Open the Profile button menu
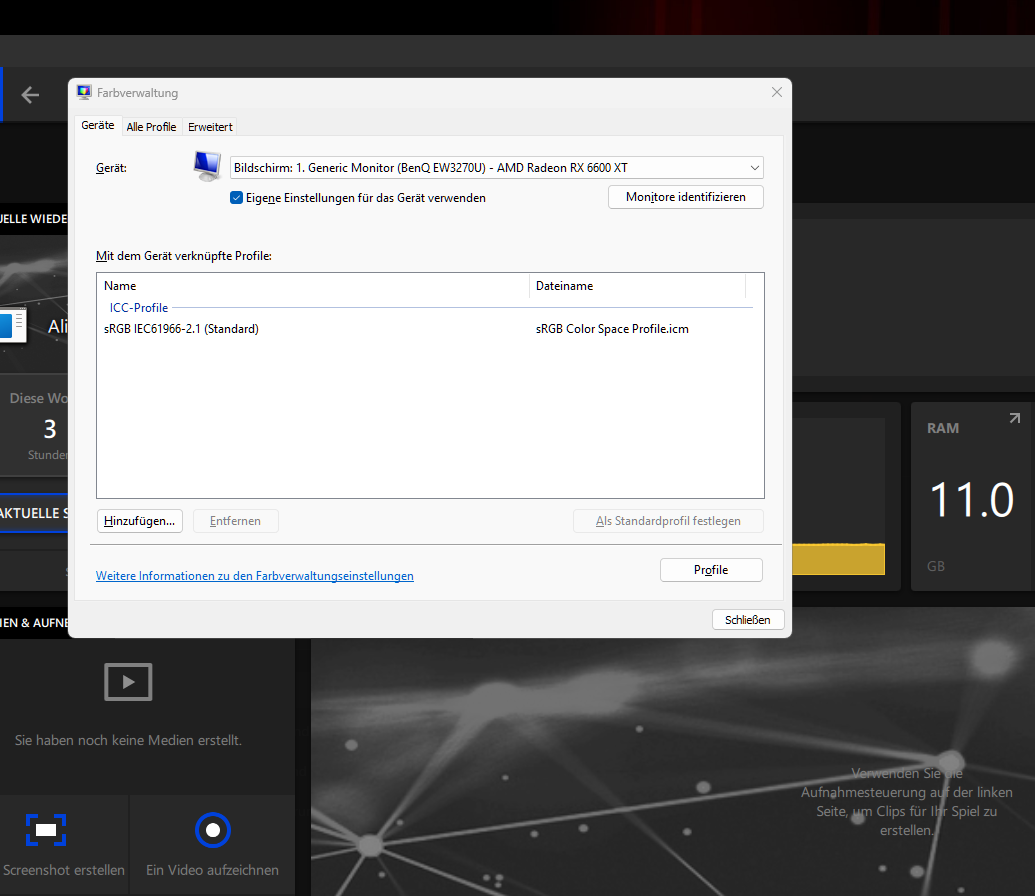Image resolution: width=1035 pixels, height=896 pixels. pyautogui.click(x=711, y=570)
